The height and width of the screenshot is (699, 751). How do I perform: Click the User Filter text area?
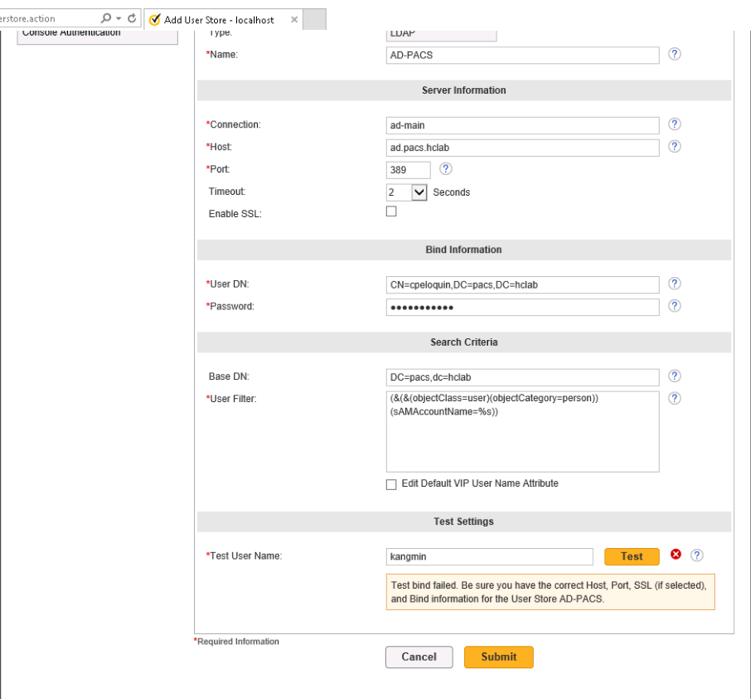click(x=523, y=432)
